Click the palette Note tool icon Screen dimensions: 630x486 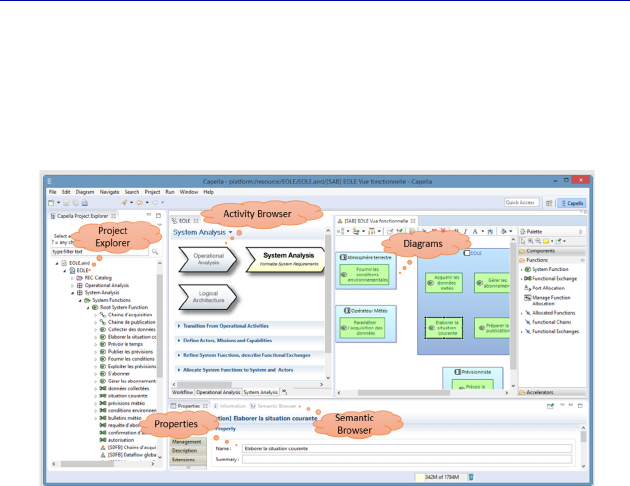(546, 241)
